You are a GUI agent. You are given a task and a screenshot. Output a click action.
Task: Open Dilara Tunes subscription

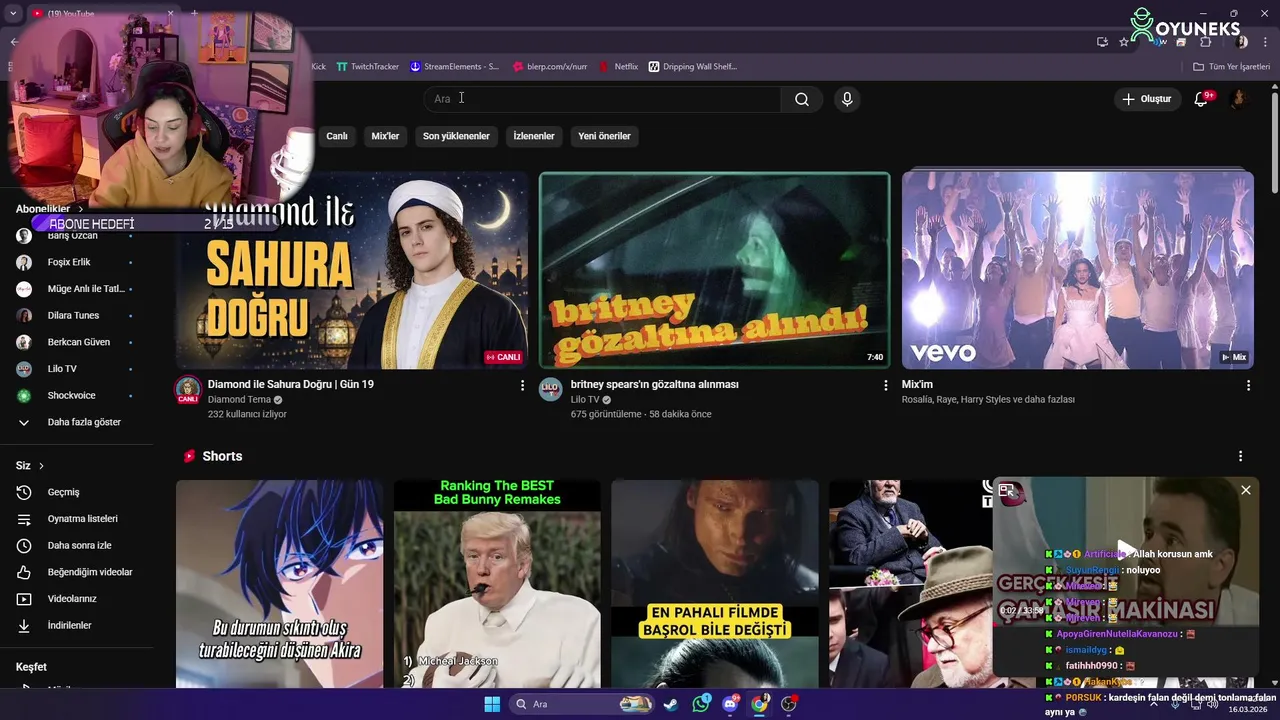[75, 315]
